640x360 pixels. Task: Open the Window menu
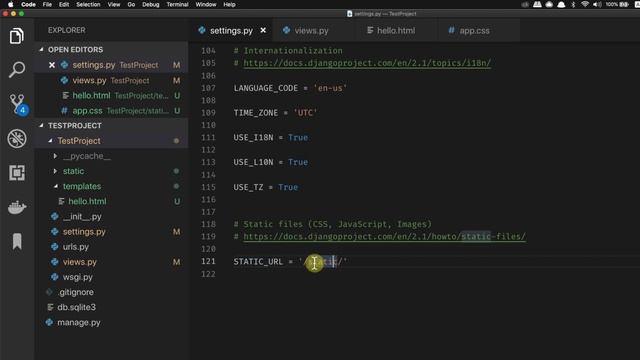(x=206, y=4)
